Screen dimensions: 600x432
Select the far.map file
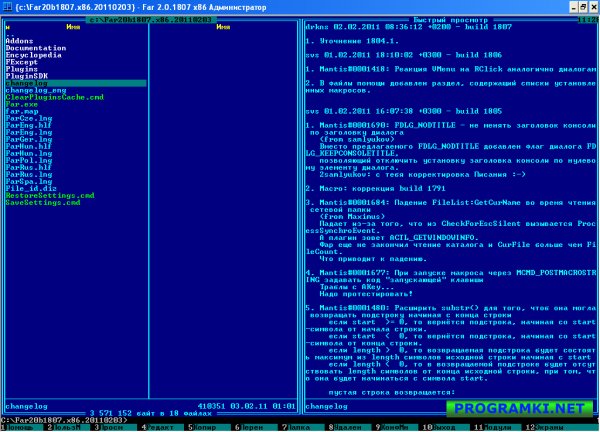[x=22, y=111]
